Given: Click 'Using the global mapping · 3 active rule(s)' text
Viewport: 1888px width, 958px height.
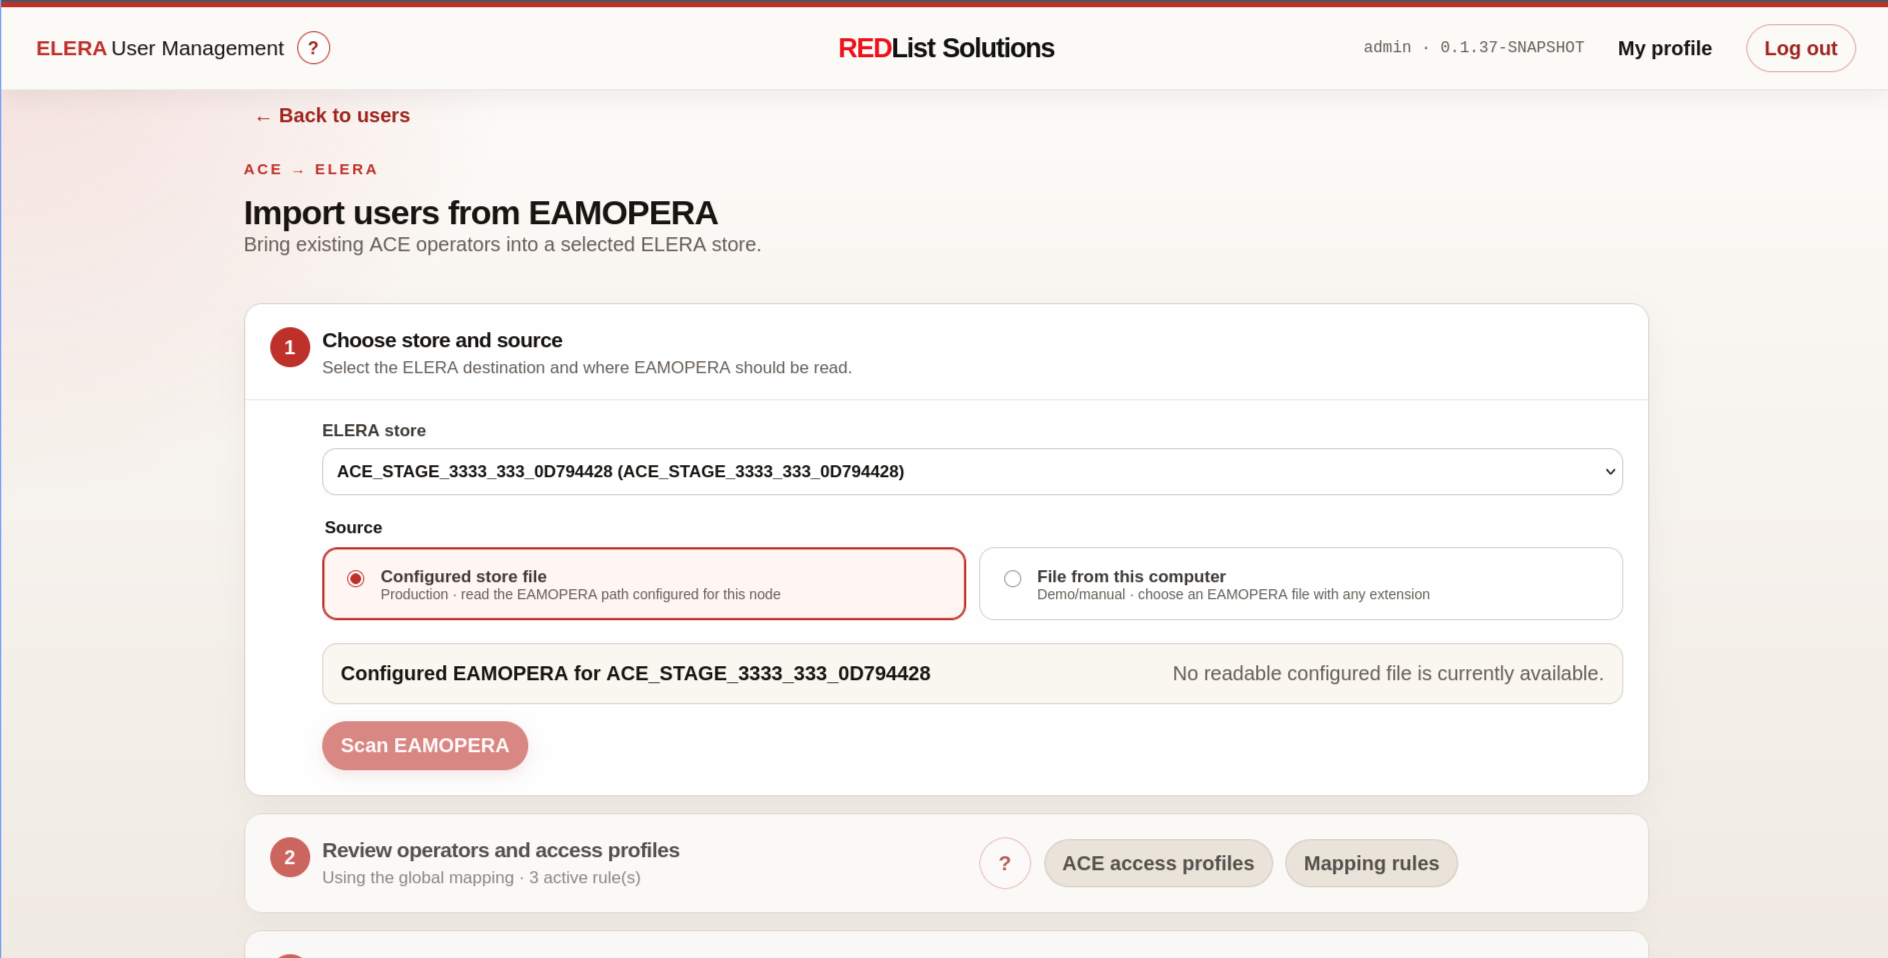Looking at the screenshot, I should 481,878.
